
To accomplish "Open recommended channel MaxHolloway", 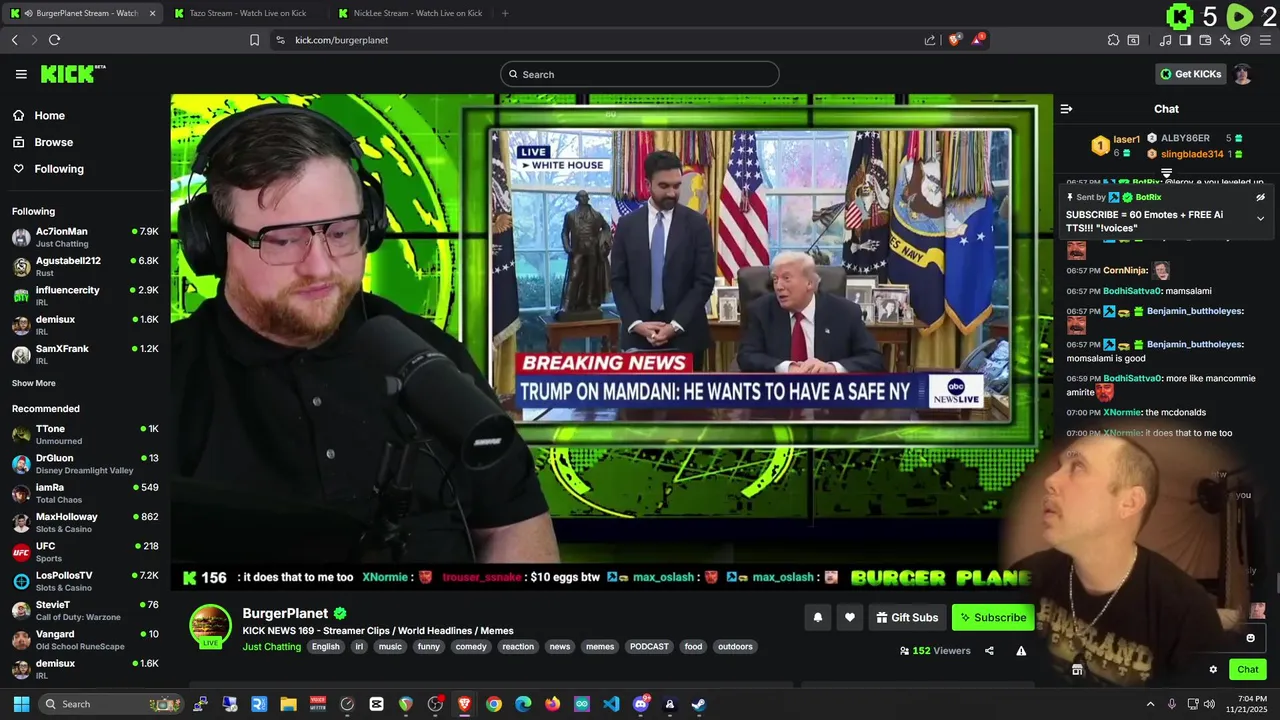I will tap(85, 522).
